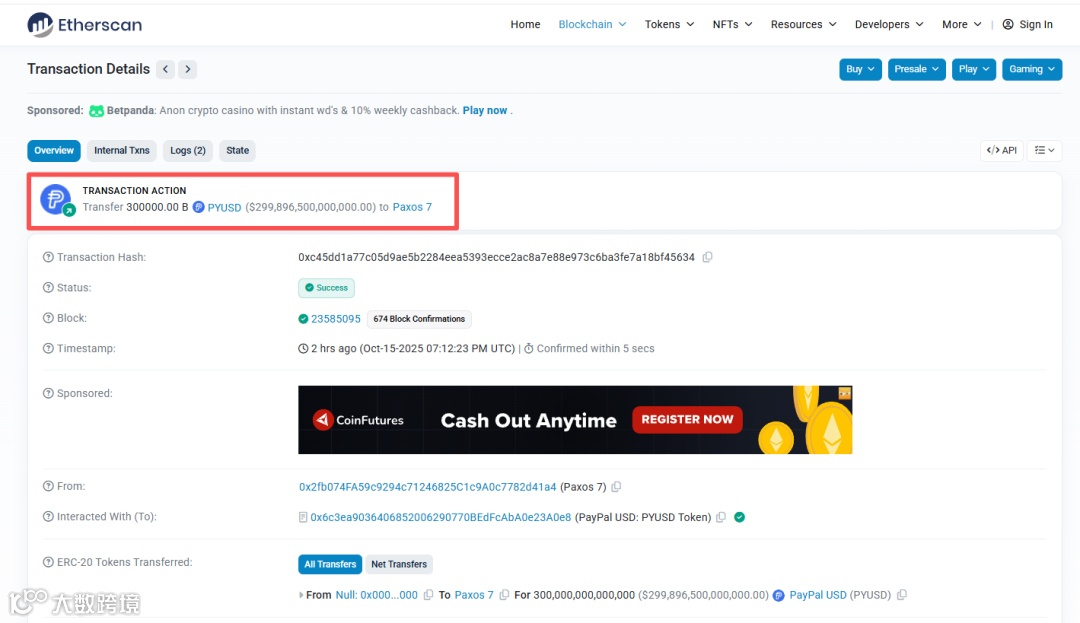Click From help icon
Viewport: 1080px width, 623px height.
coord(48,486)
